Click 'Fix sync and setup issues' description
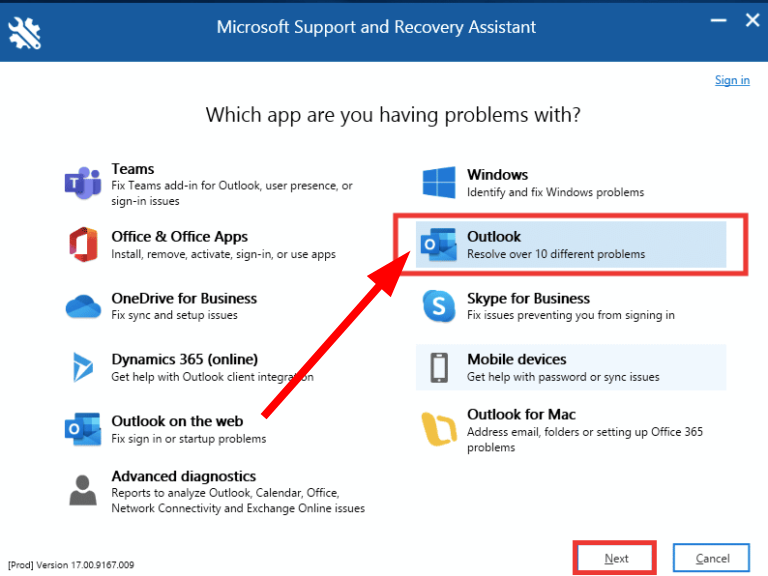 (x=174, y=315)
